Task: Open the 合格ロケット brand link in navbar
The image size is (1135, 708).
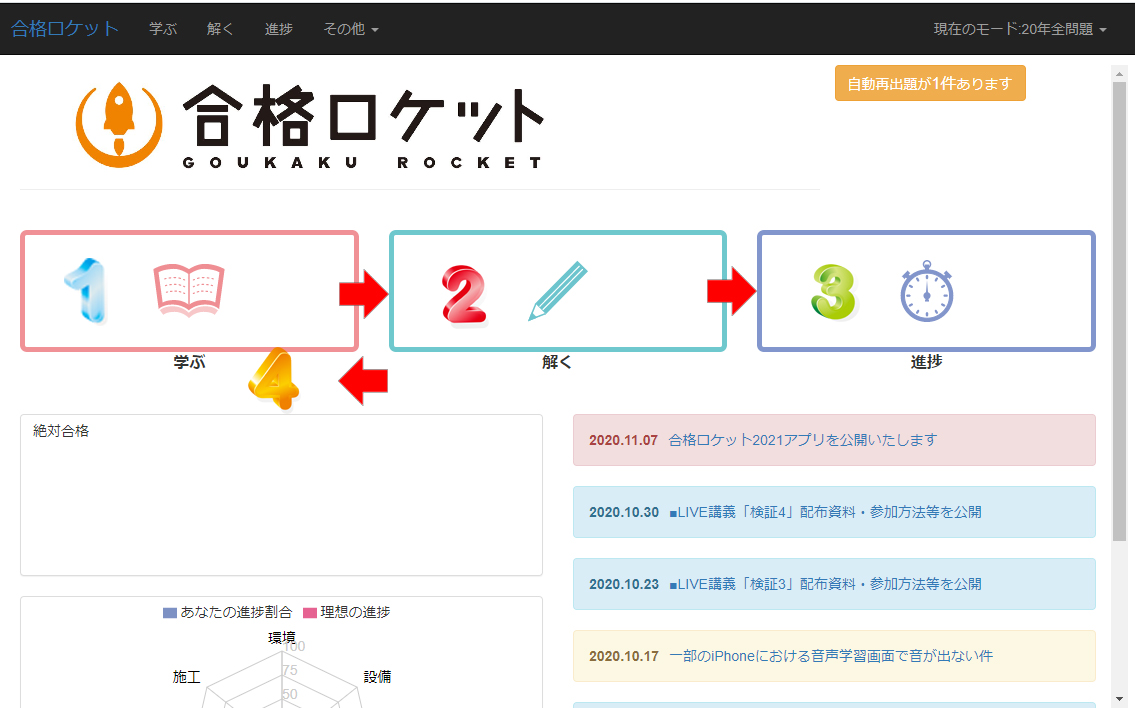Action: 65,29
